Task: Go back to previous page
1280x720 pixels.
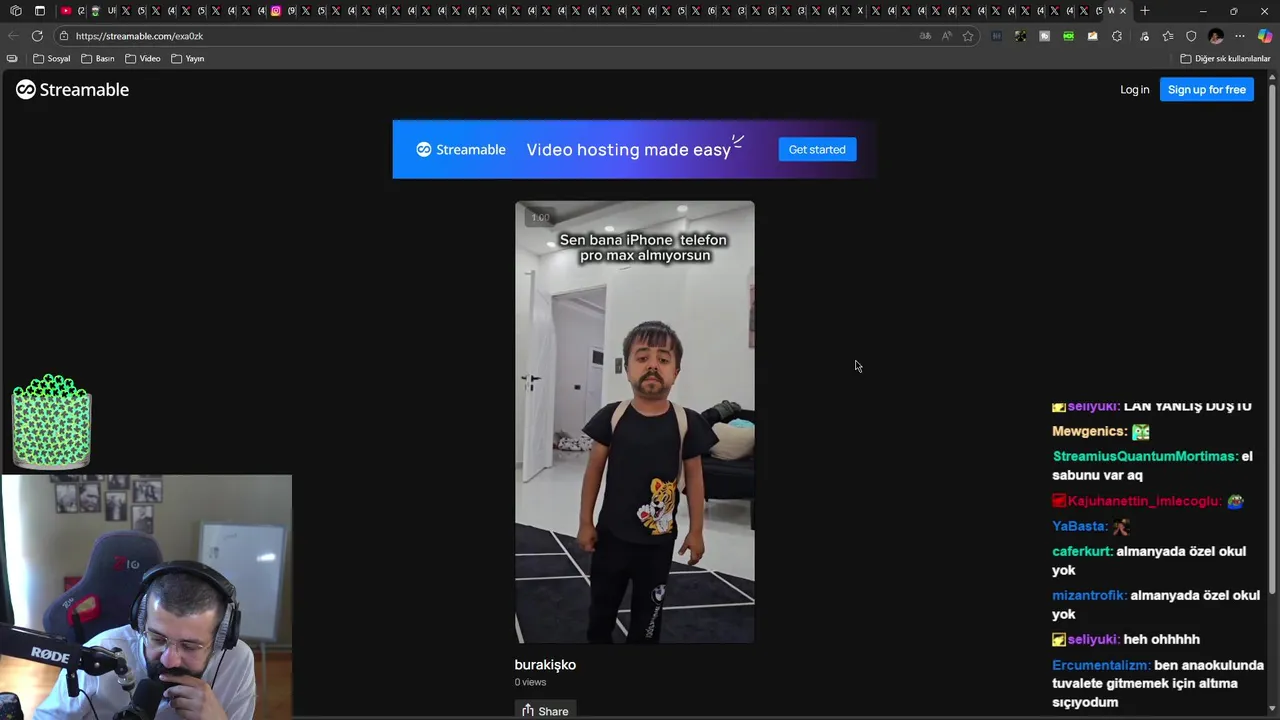Action: pos(12,36)
